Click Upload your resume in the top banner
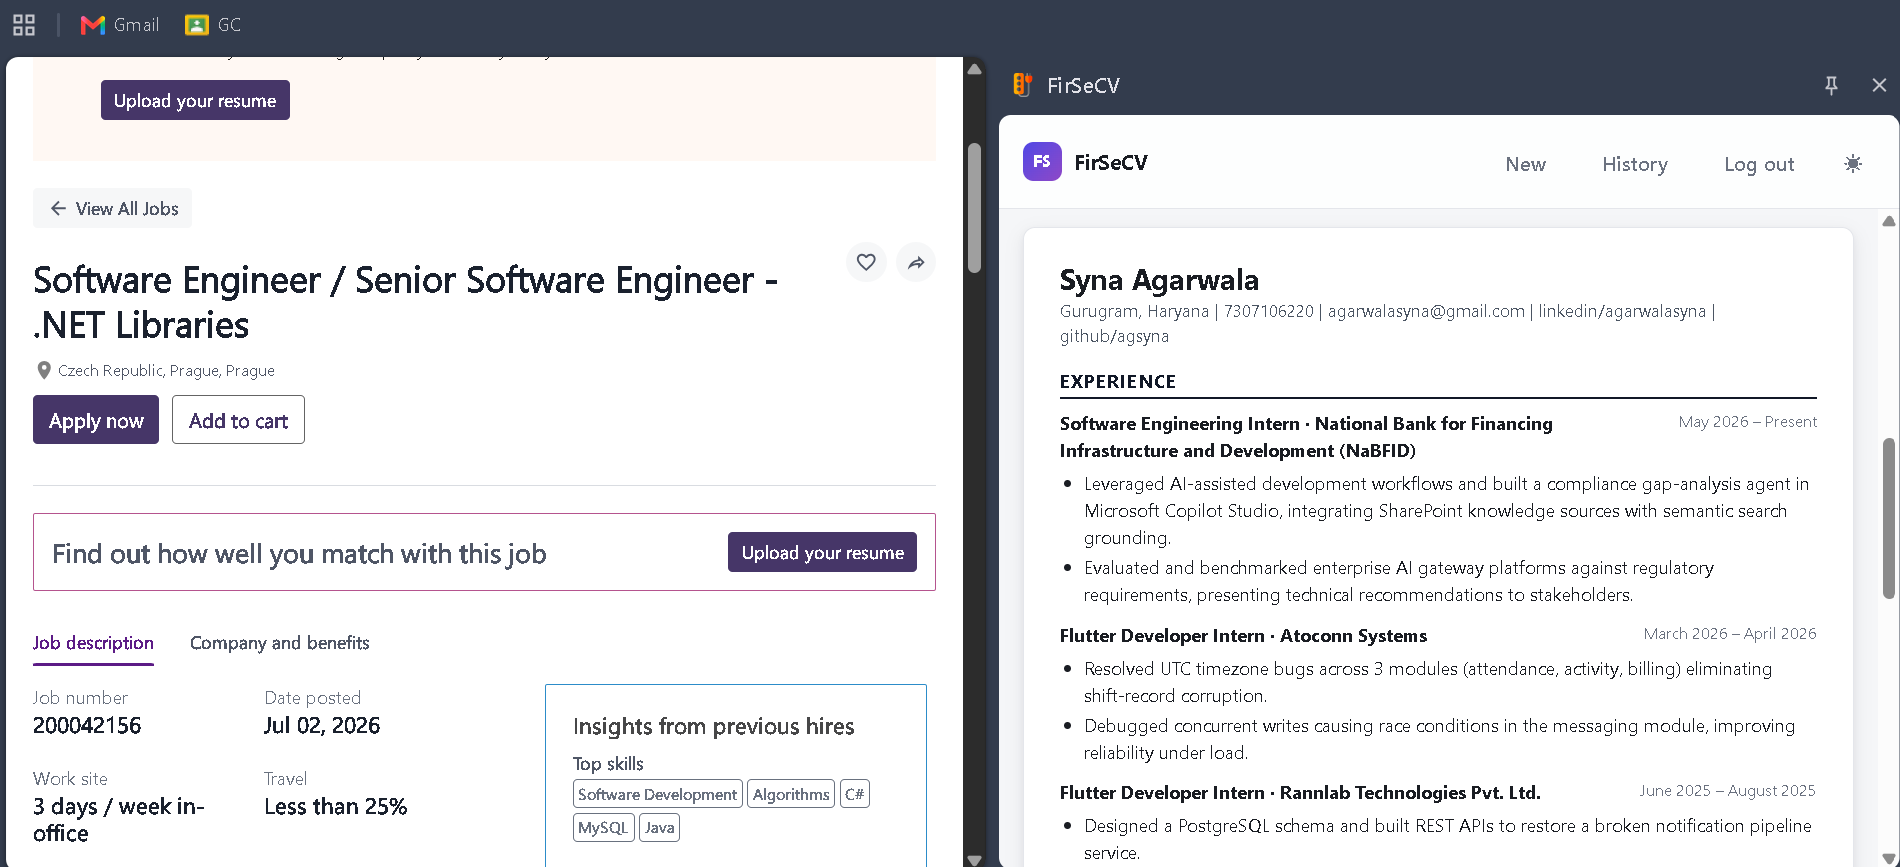The image size is (1900, 867). [x=195, y=100]
